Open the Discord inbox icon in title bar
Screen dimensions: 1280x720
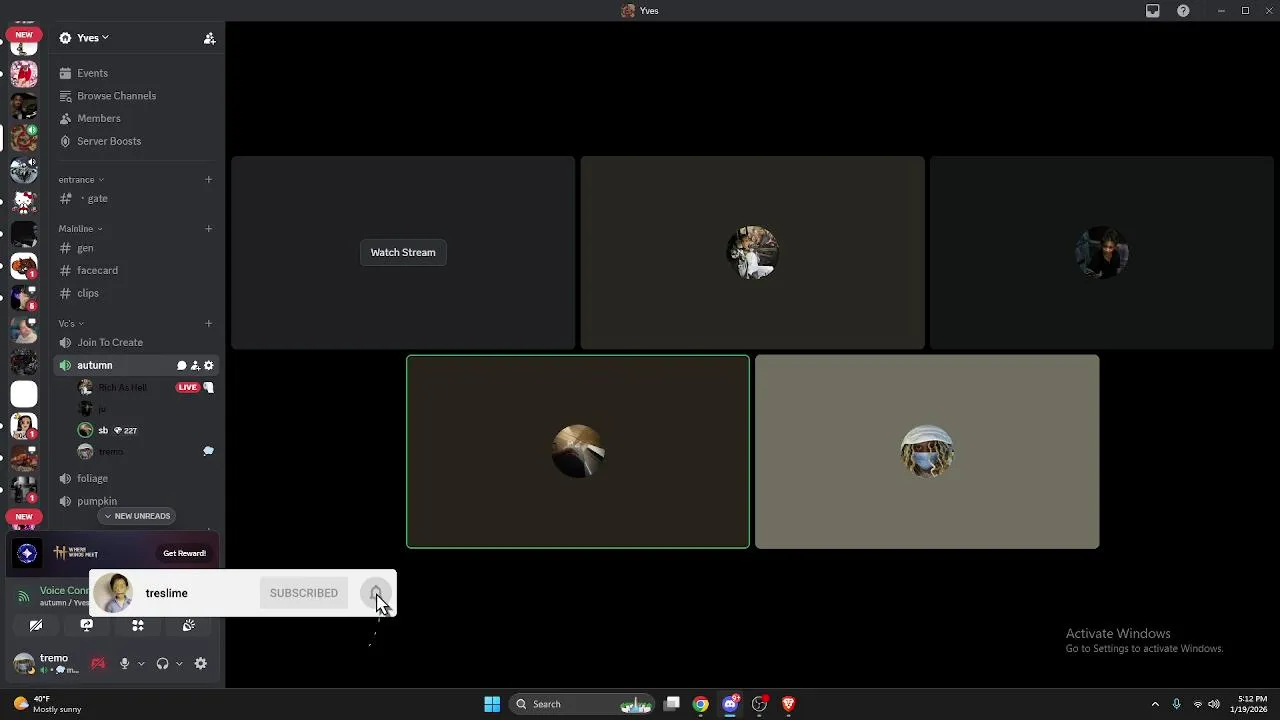click(1153, 11)
